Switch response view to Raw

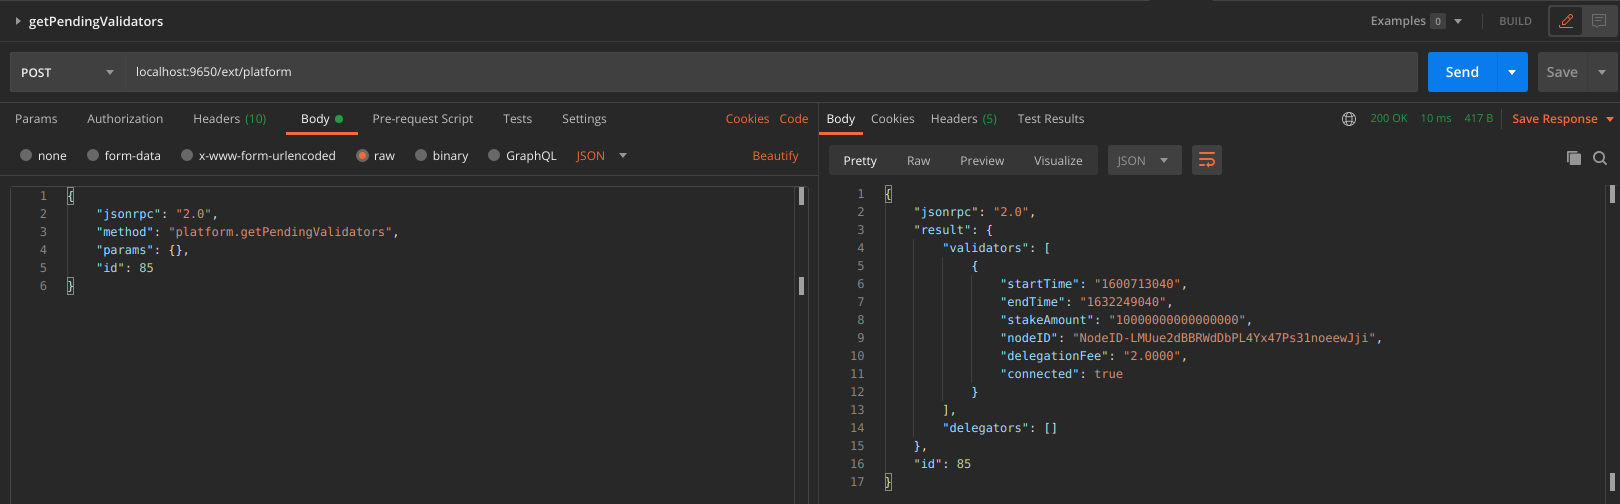click(x=919, y=160)
